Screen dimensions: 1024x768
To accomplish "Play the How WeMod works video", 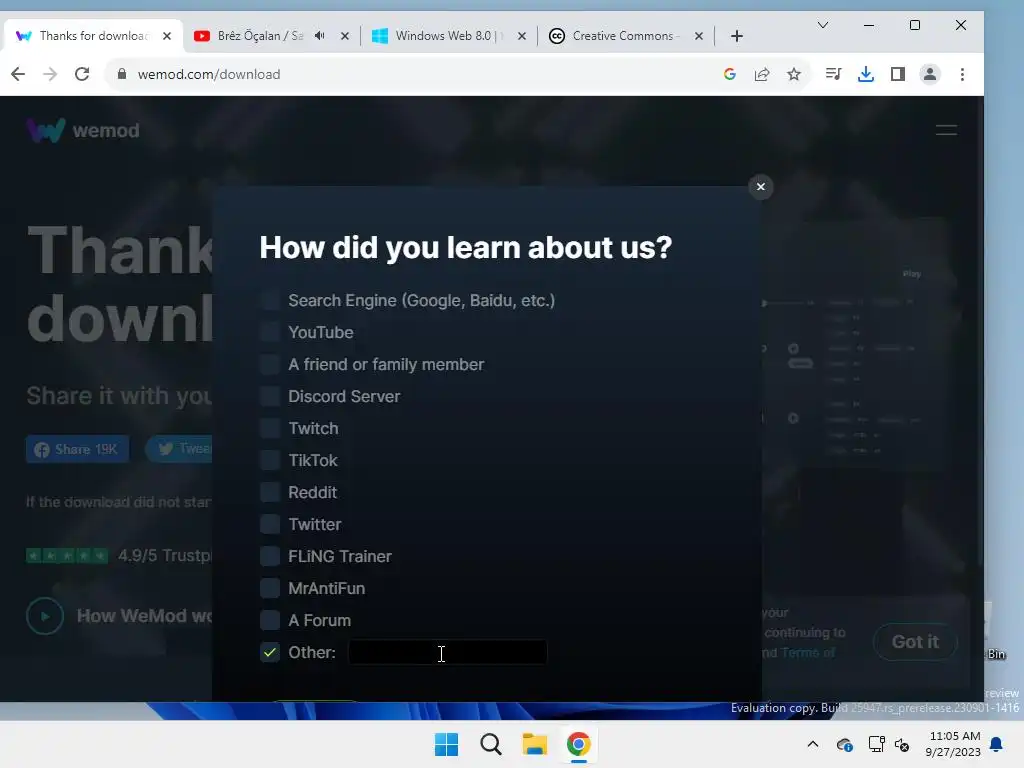I will [45, 616].
